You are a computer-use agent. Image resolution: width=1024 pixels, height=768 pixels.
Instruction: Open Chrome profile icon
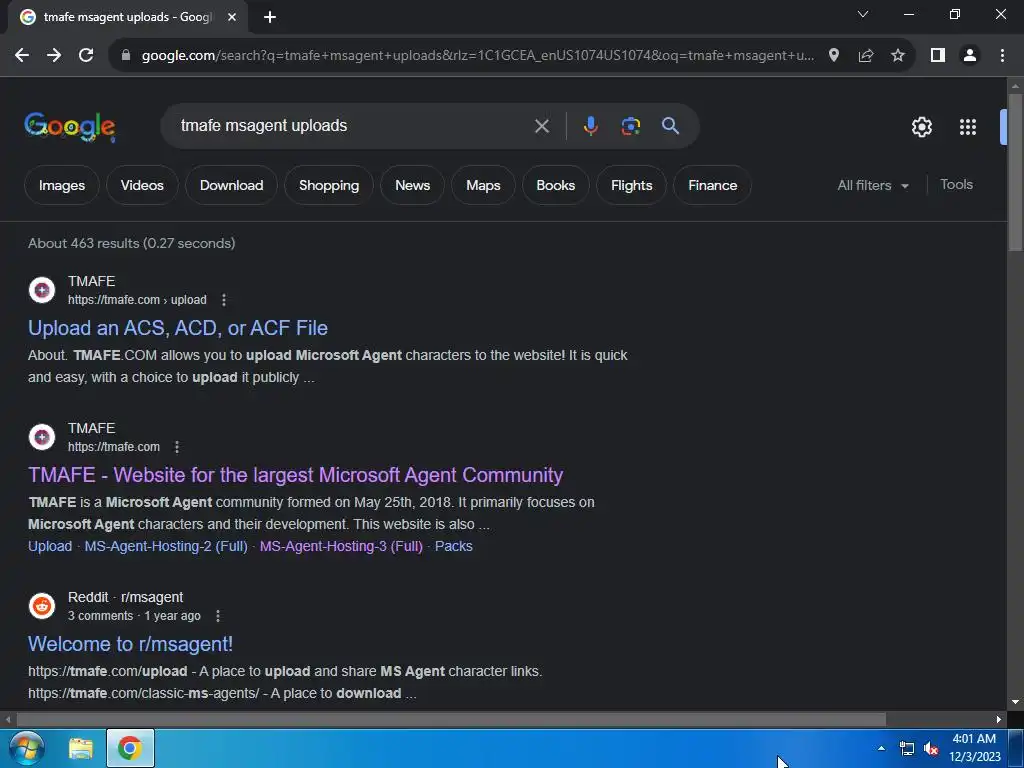tap(970, 56)
